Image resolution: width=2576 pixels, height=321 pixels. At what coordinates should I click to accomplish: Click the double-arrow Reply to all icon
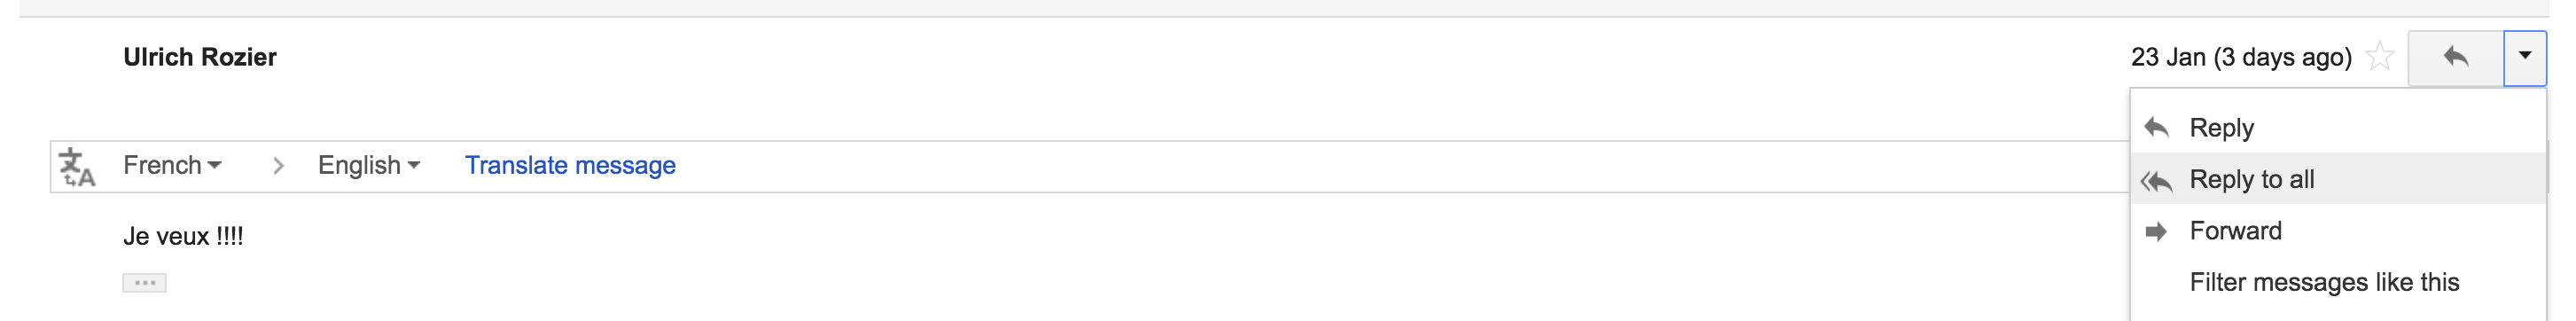tap(2157, 181)
